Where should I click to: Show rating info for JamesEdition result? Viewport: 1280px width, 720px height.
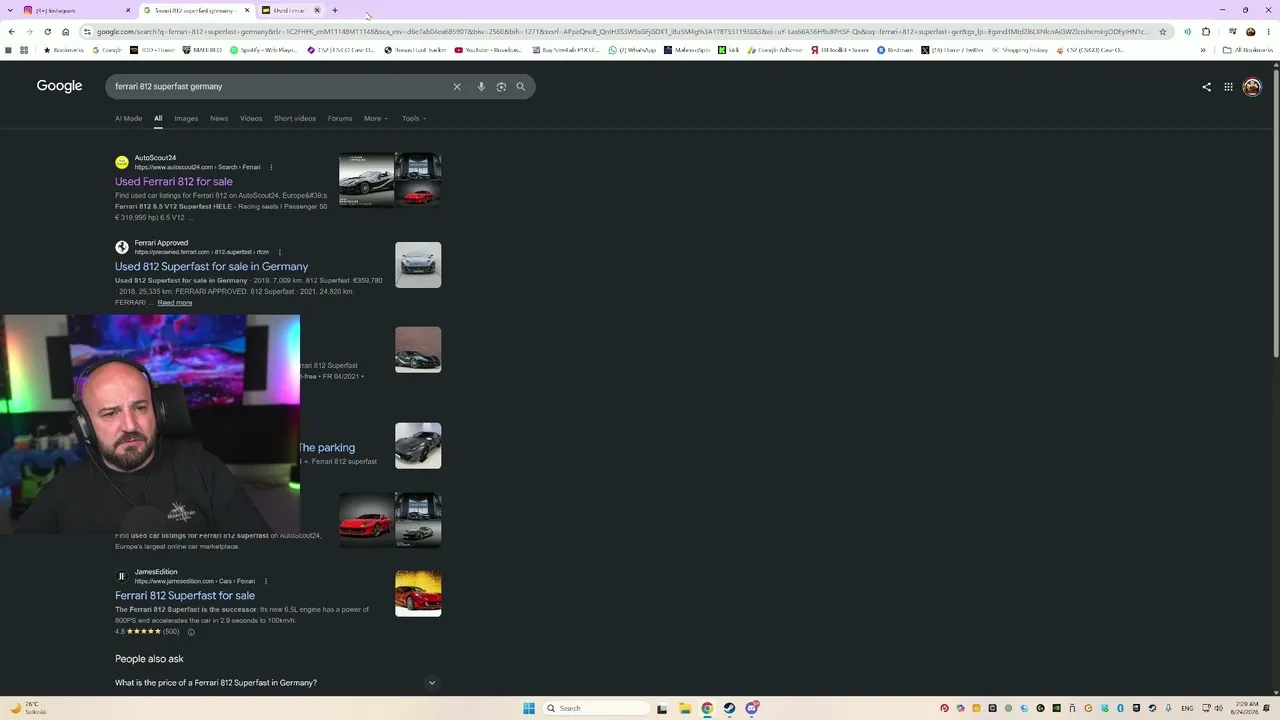point(191,632)
